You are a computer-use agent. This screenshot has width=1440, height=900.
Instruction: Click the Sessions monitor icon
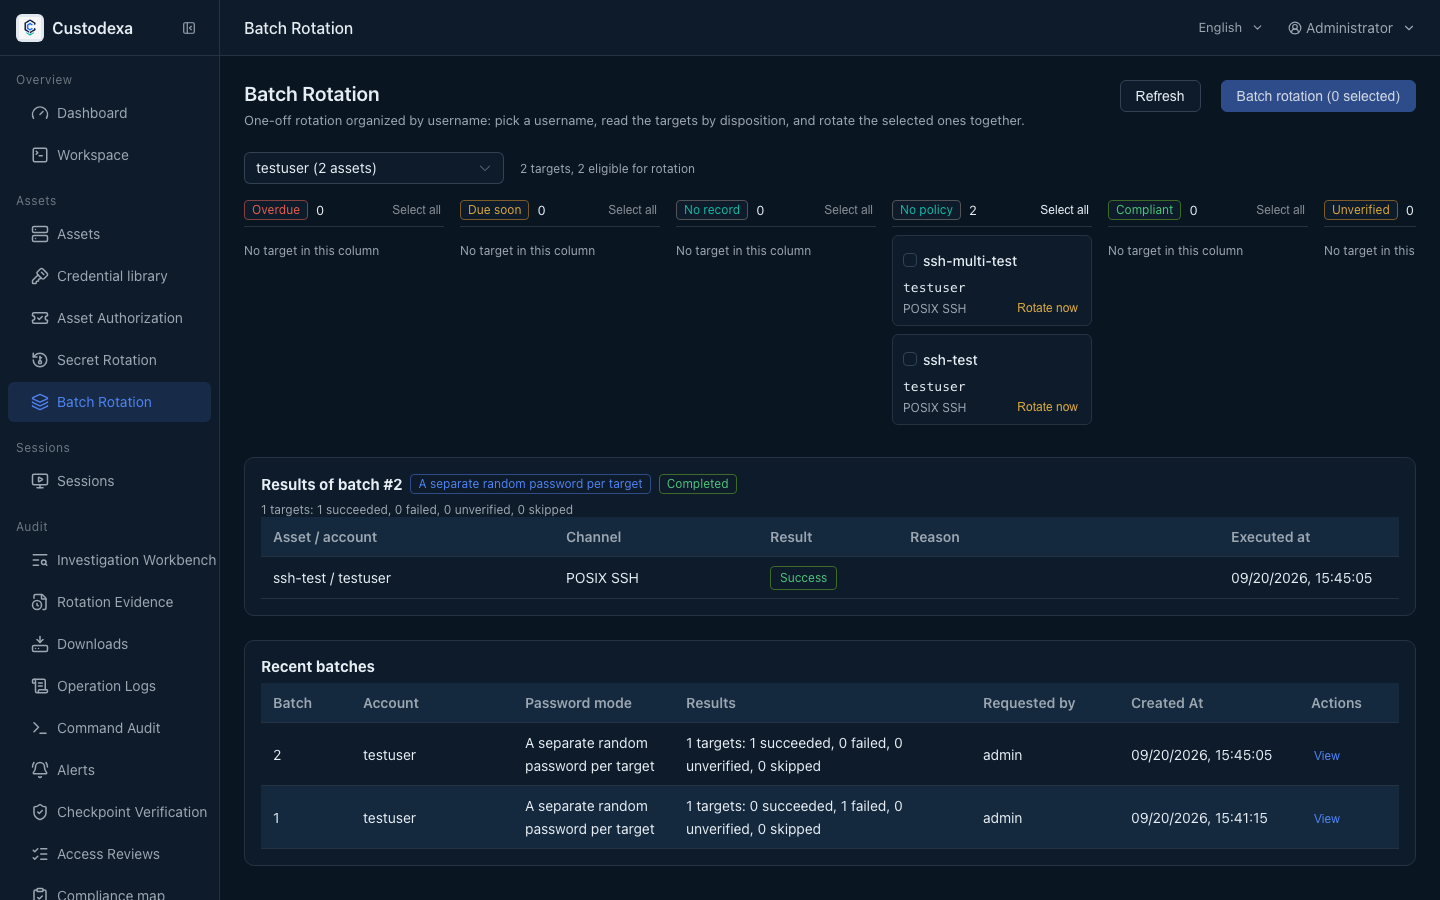point(40,481)
